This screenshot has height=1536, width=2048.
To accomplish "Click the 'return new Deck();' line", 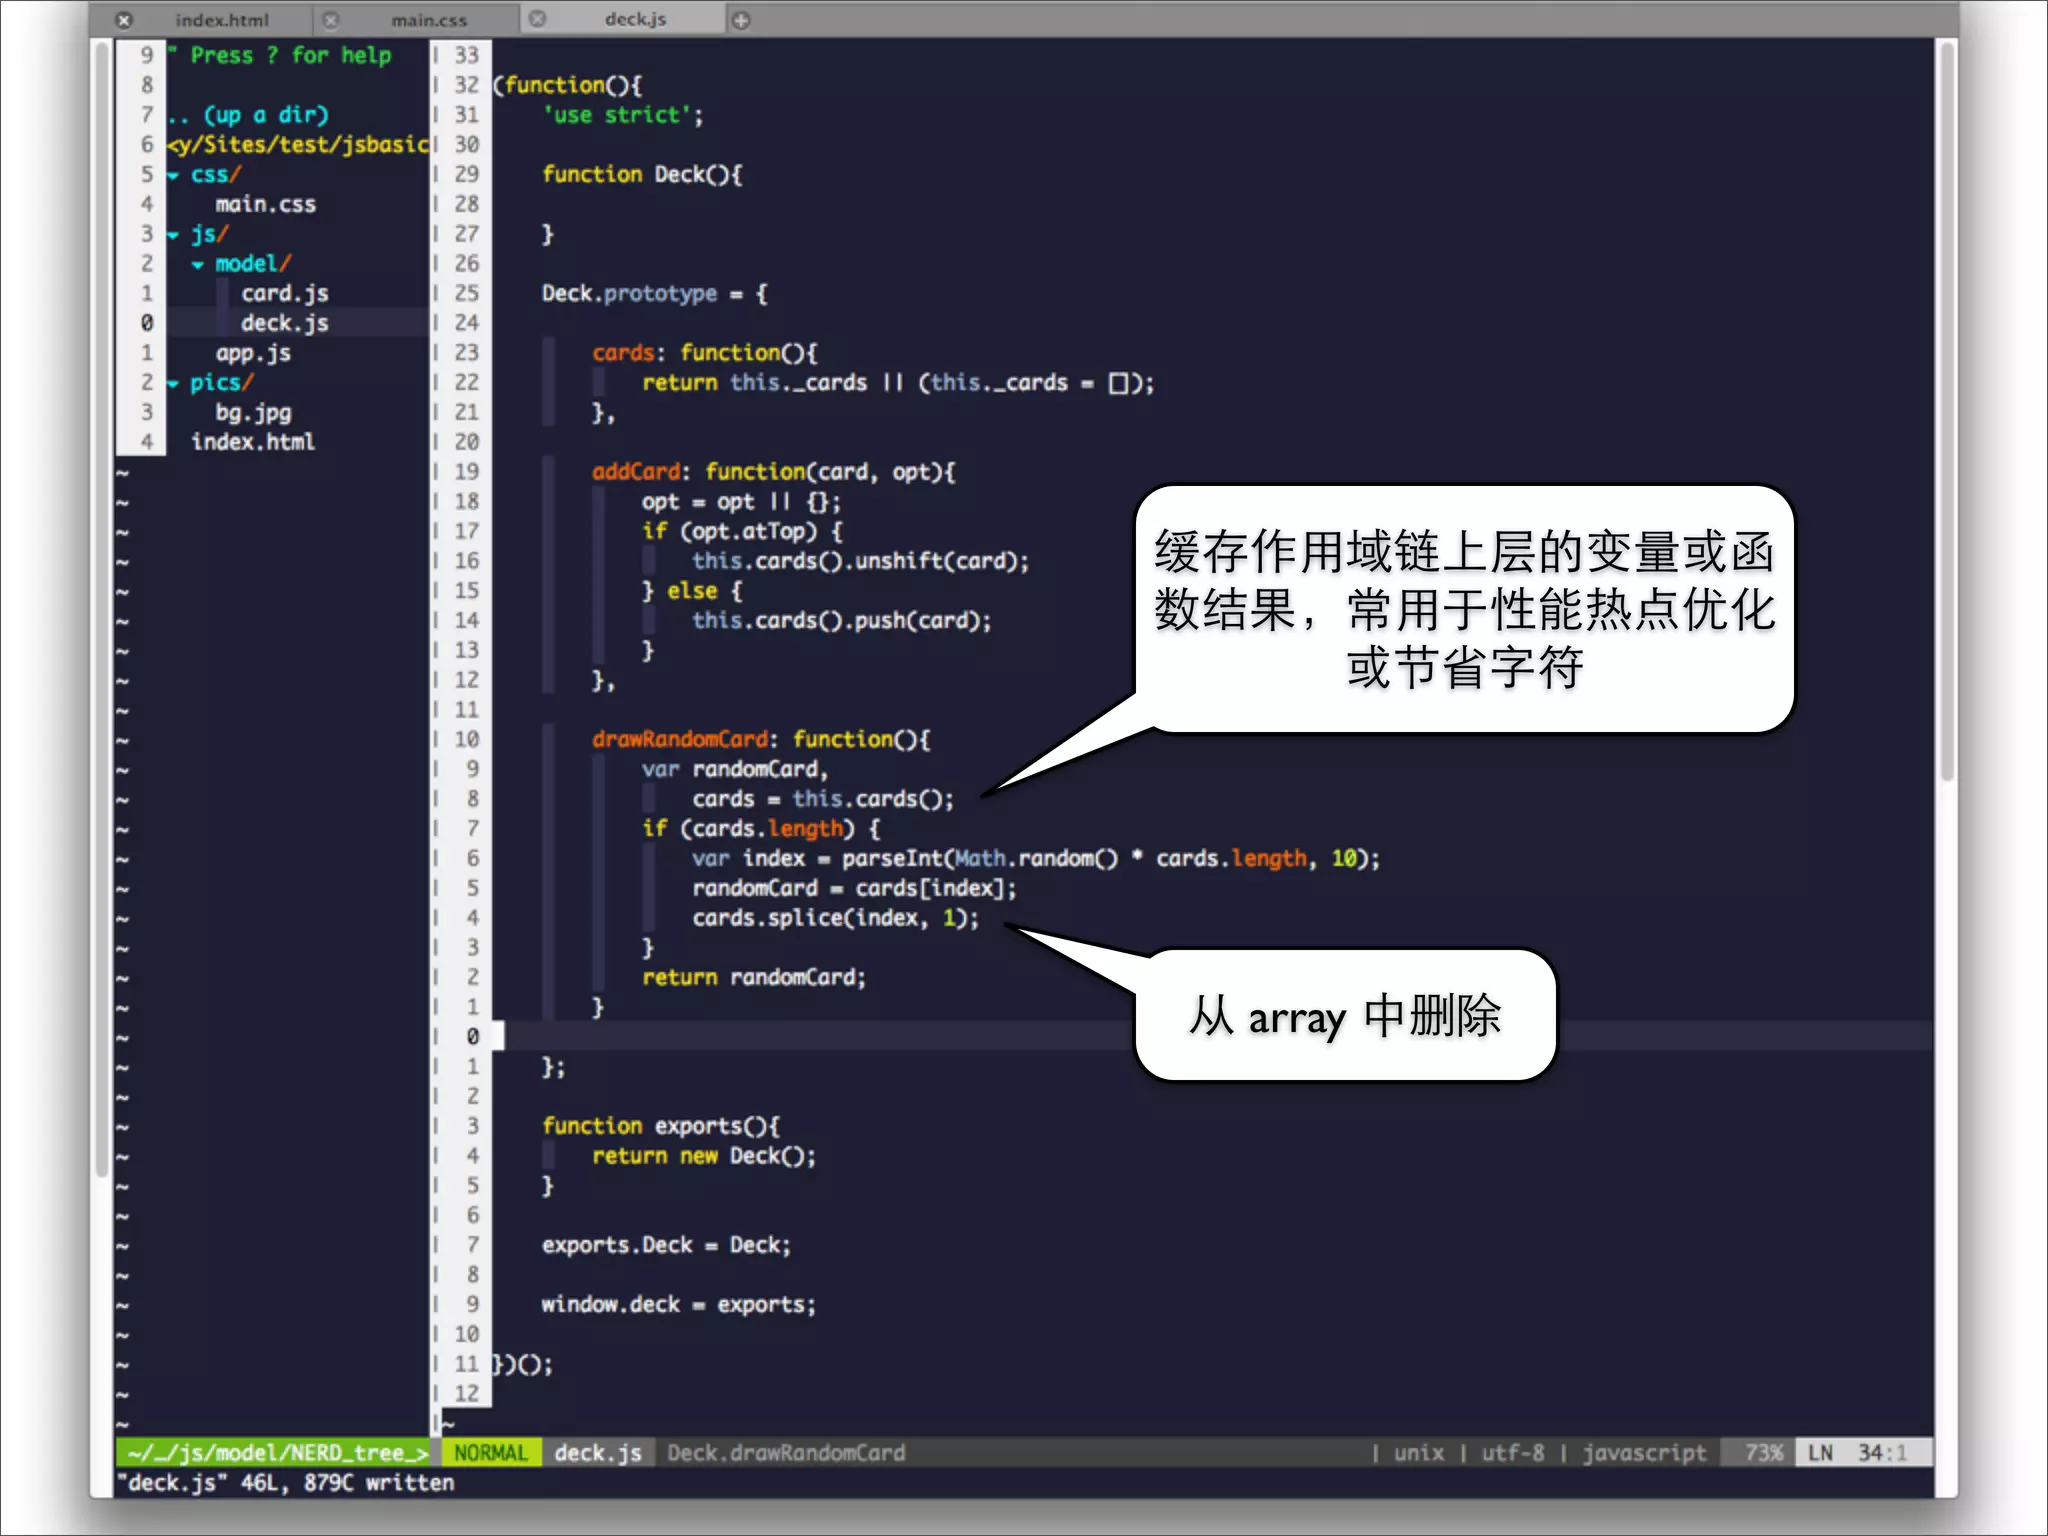I will (x=705, y=1156).
